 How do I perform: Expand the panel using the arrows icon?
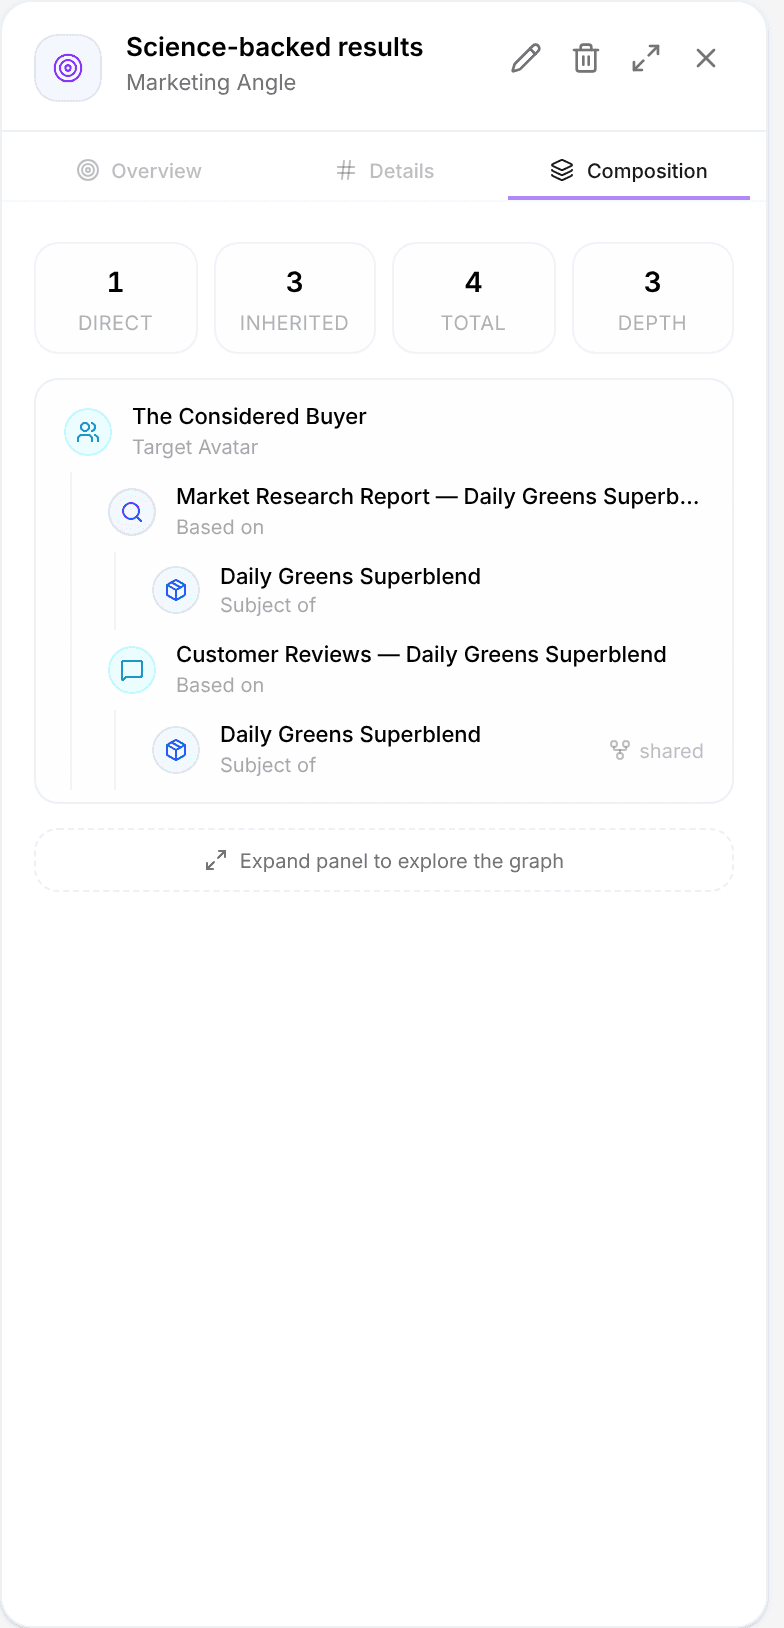point(646,58)
